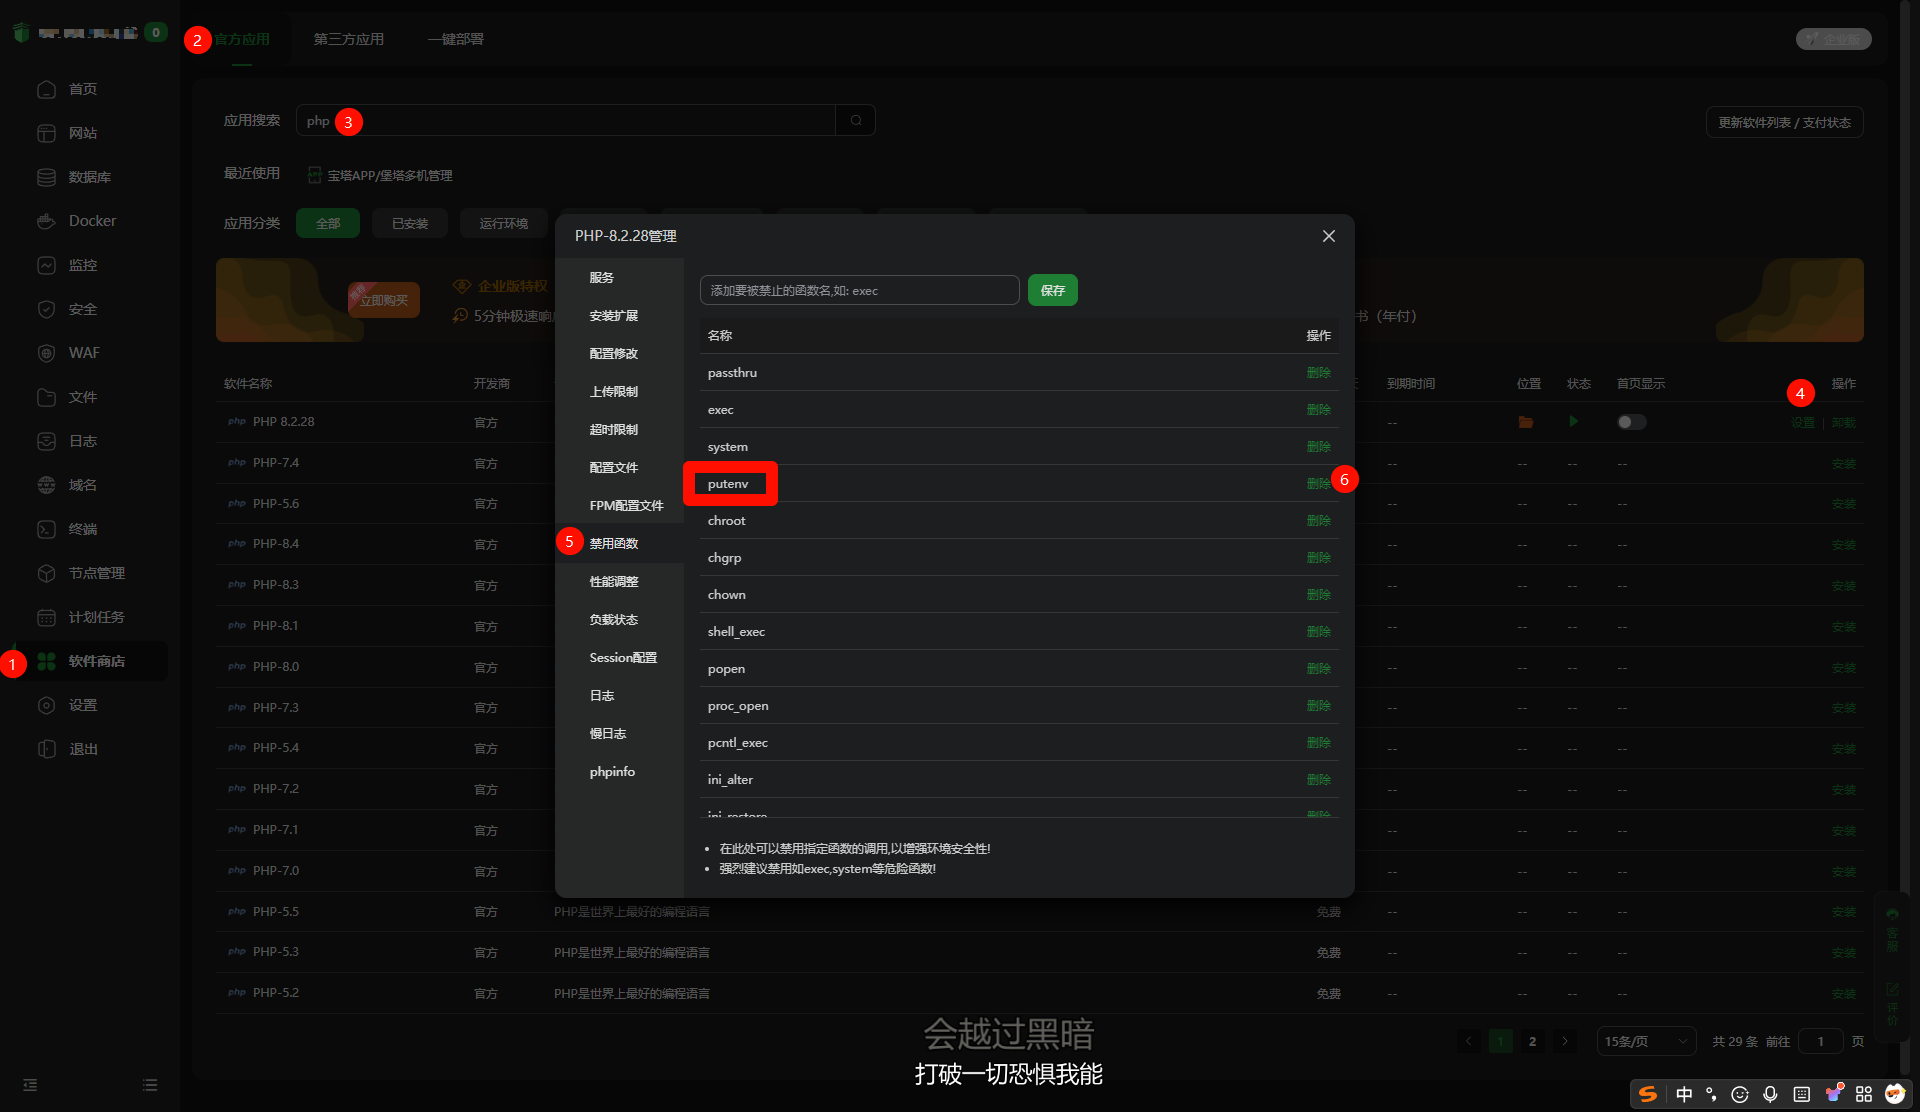The width and height of the screenshot is (1920, 1112).
Task: Toggle PHP 8.2.28 homepage display switch
Action: (1631, 422)
